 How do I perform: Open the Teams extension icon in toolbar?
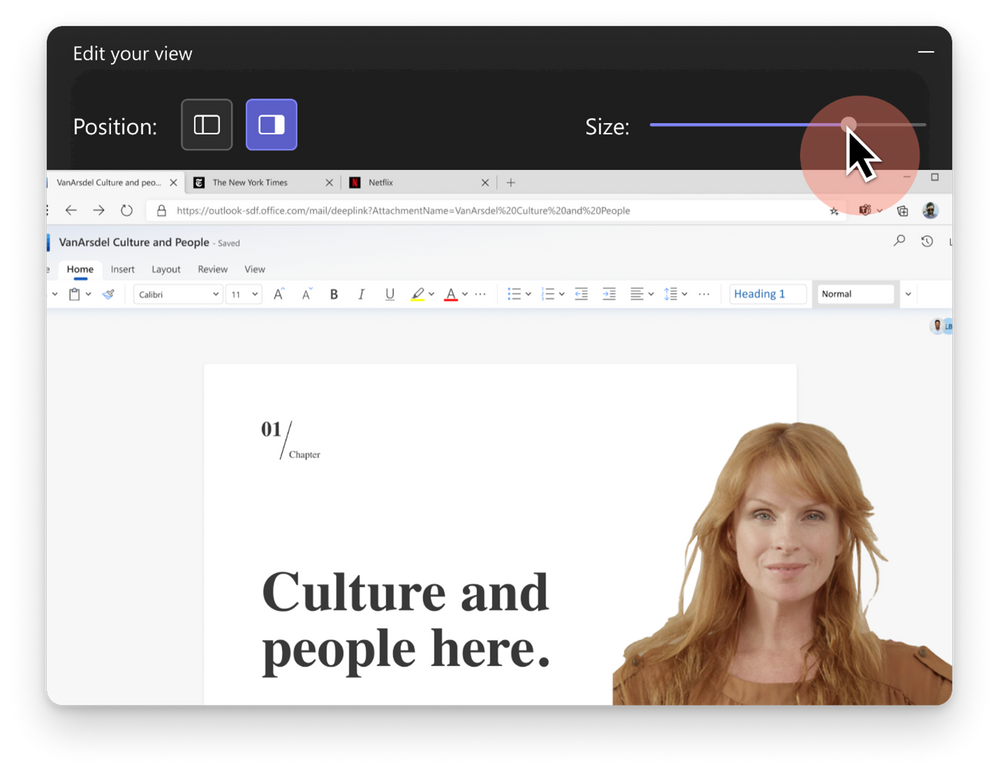click(865, 210)
